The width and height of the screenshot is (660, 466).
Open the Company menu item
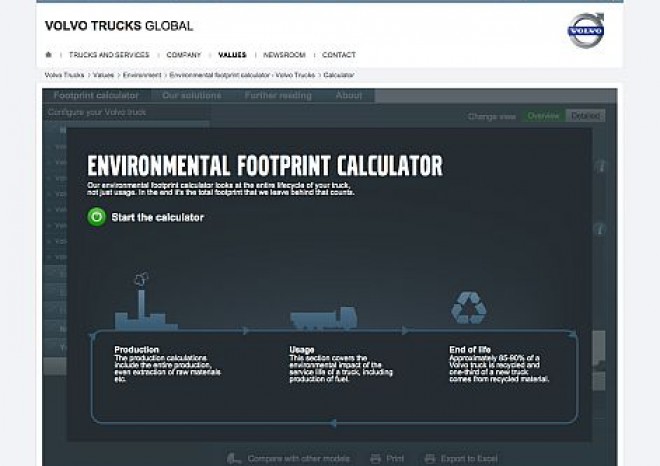[184, 55]
